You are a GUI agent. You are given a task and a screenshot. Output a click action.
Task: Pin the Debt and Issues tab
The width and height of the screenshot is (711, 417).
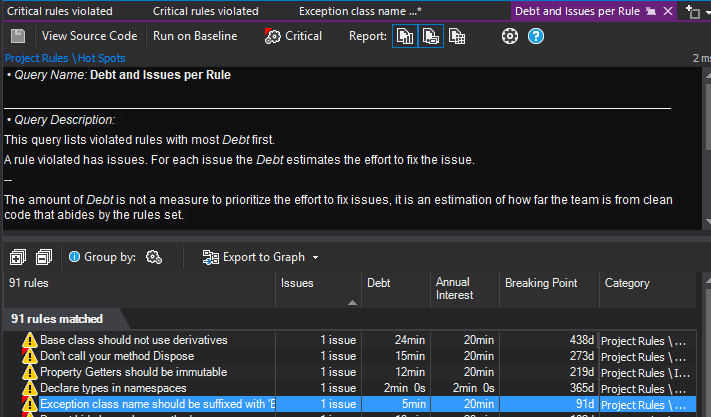pyautogui.click(x=651, y=11)
